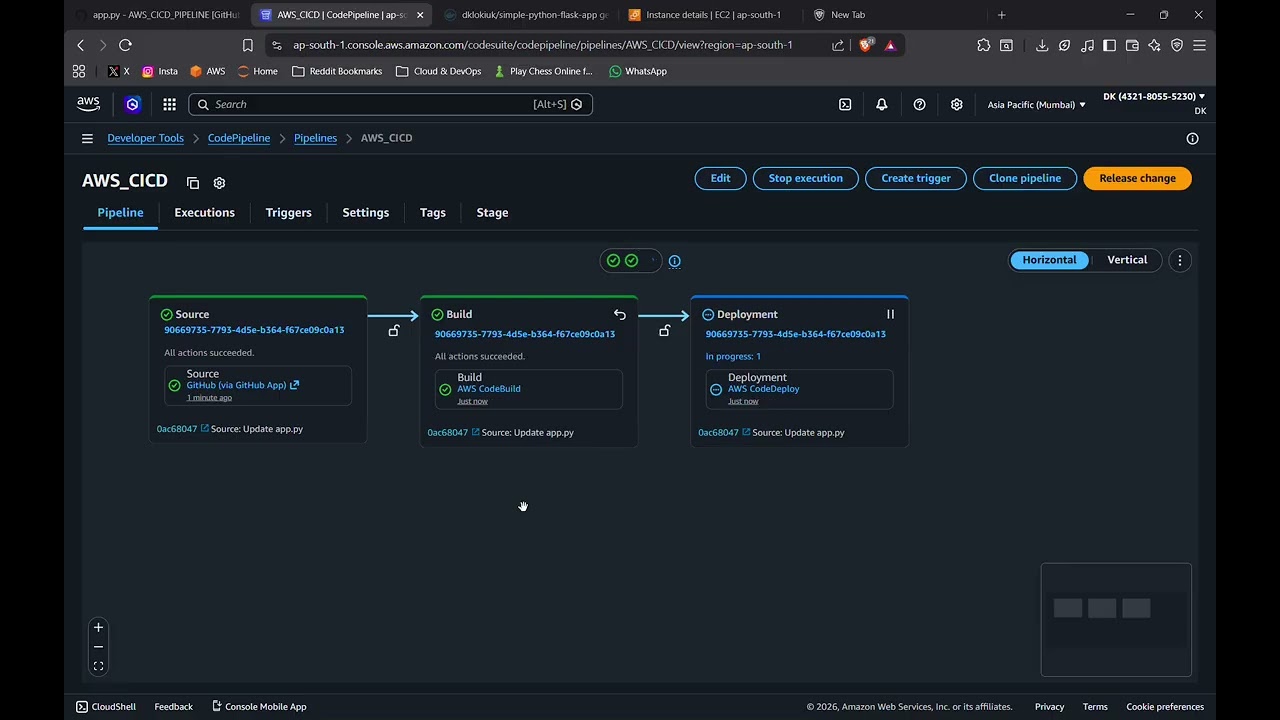This screenshot has width=1280, height=720.
Task: Open the Cloud & DevOps bookmarks folder
Action: [438, 71]
